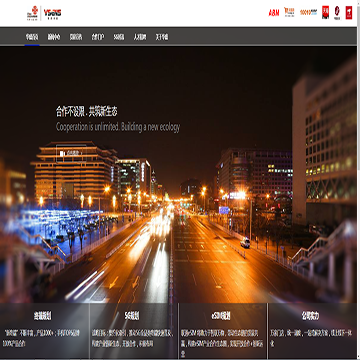Open the last bottom feature card
This screenshot has width=360, height=360.
[x=312, y=331]
